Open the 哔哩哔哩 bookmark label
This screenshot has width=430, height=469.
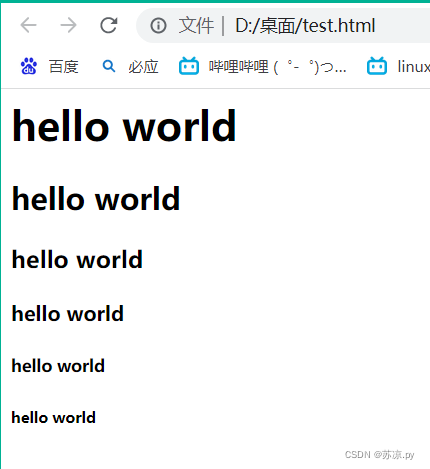pyautogui.click(x=277, y=67)
